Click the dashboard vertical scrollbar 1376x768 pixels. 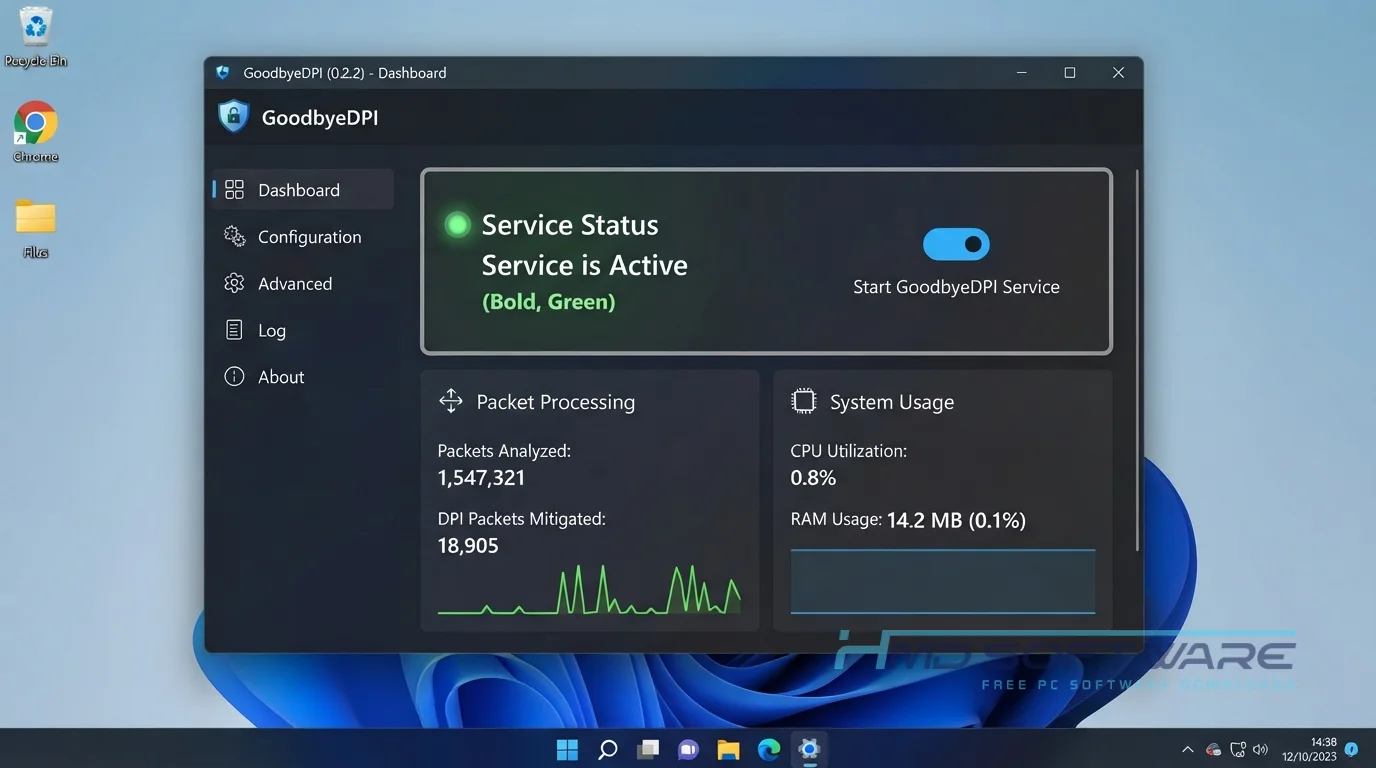click(x=1138, y=360)
